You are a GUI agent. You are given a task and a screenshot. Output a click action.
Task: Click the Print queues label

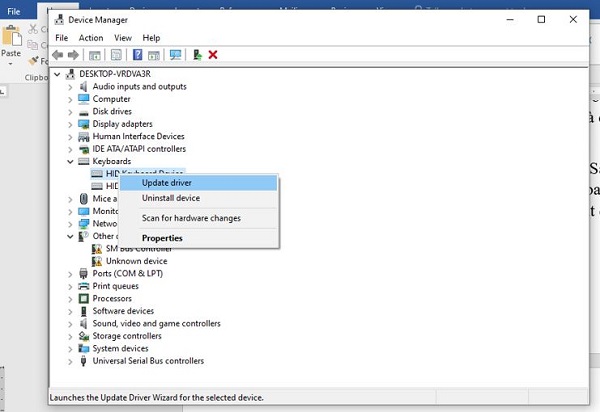[116, 286]
